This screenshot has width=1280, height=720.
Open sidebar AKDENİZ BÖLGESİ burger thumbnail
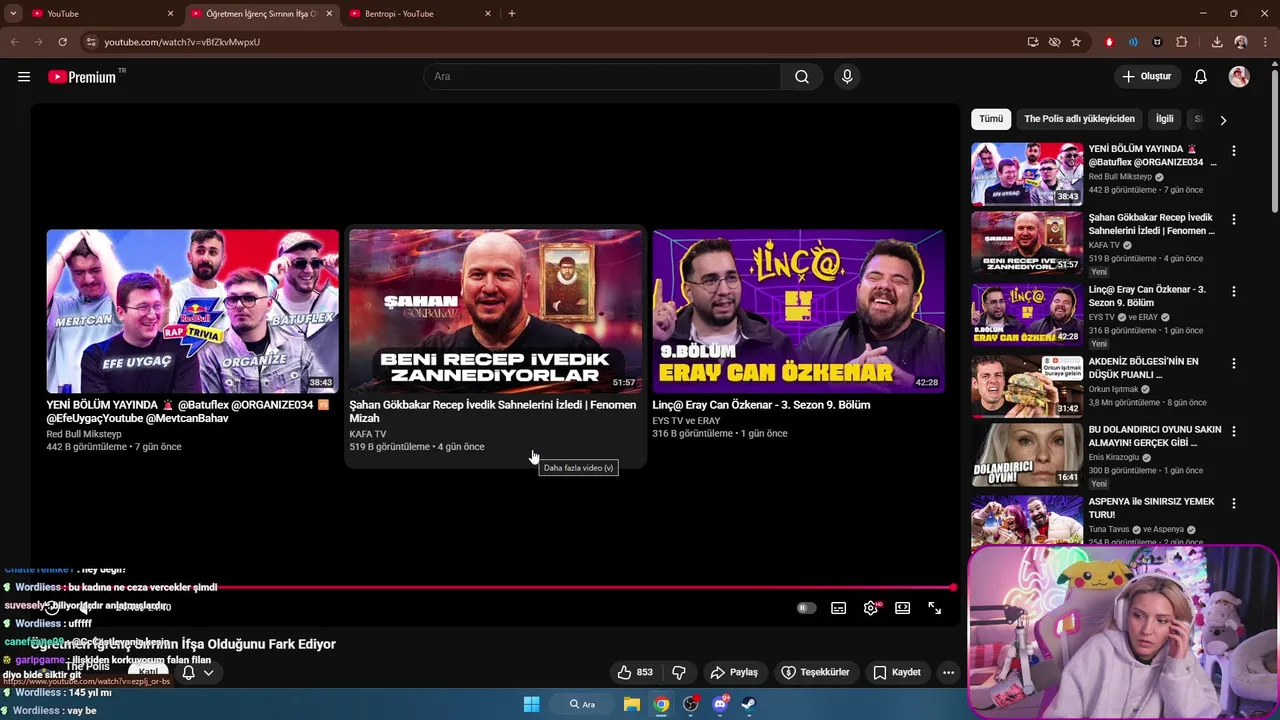pyautogui.click(x=1027, y=386)
